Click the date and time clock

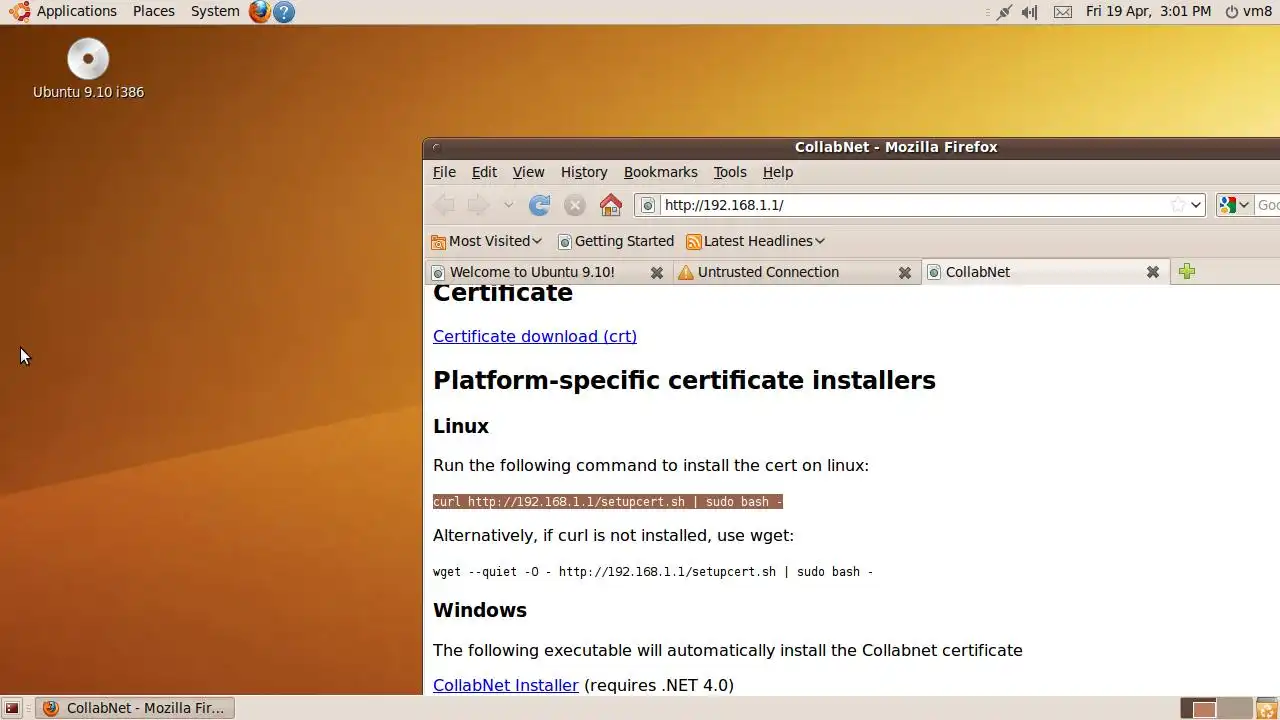coord(1148,11)
